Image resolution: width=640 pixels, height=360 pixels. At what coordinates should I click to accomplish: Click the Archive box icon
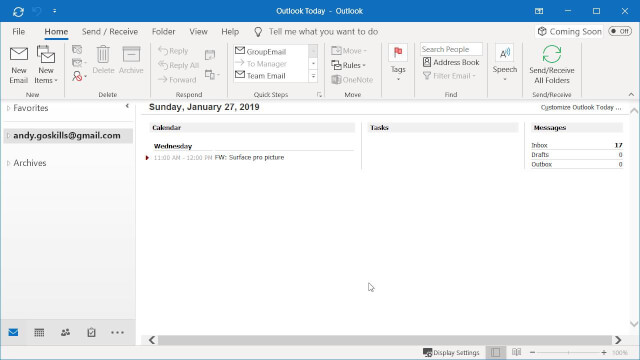(131, 60)
